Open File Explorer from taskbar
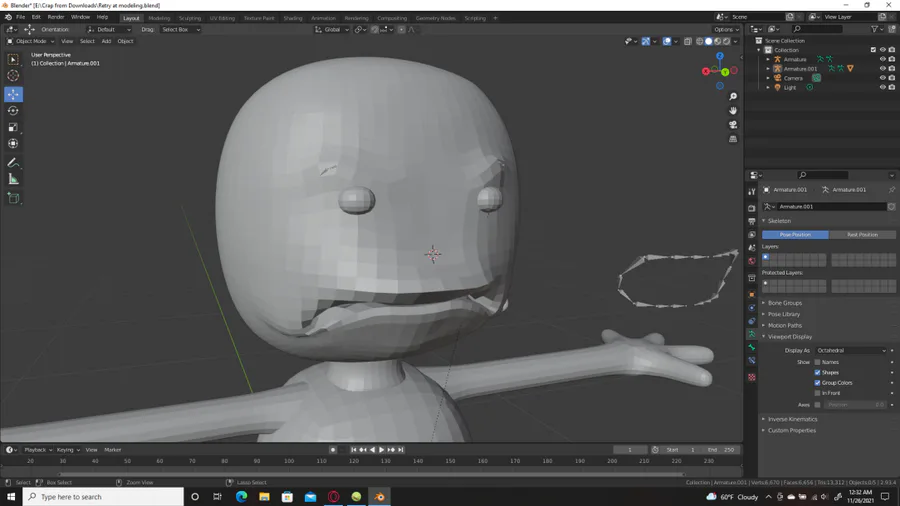 pyautogui.click(x=264, y=497)
